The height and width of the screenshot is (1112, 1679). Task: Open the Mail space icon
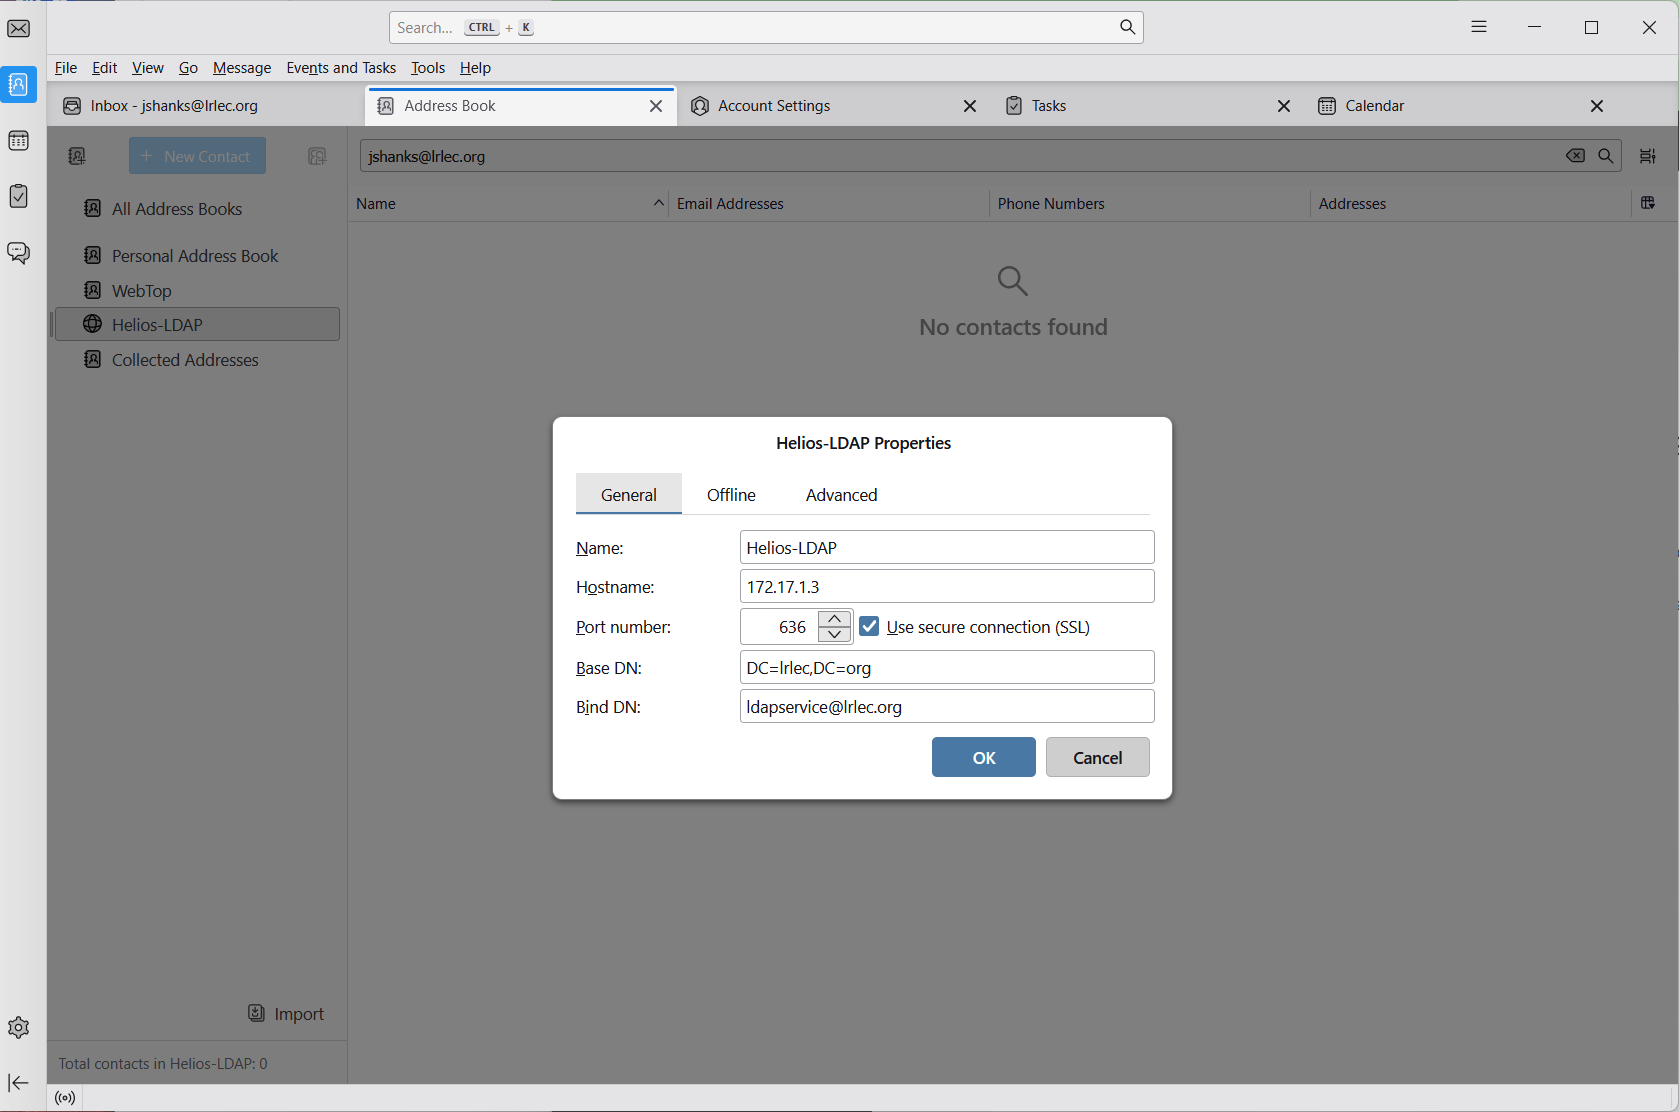19,29
